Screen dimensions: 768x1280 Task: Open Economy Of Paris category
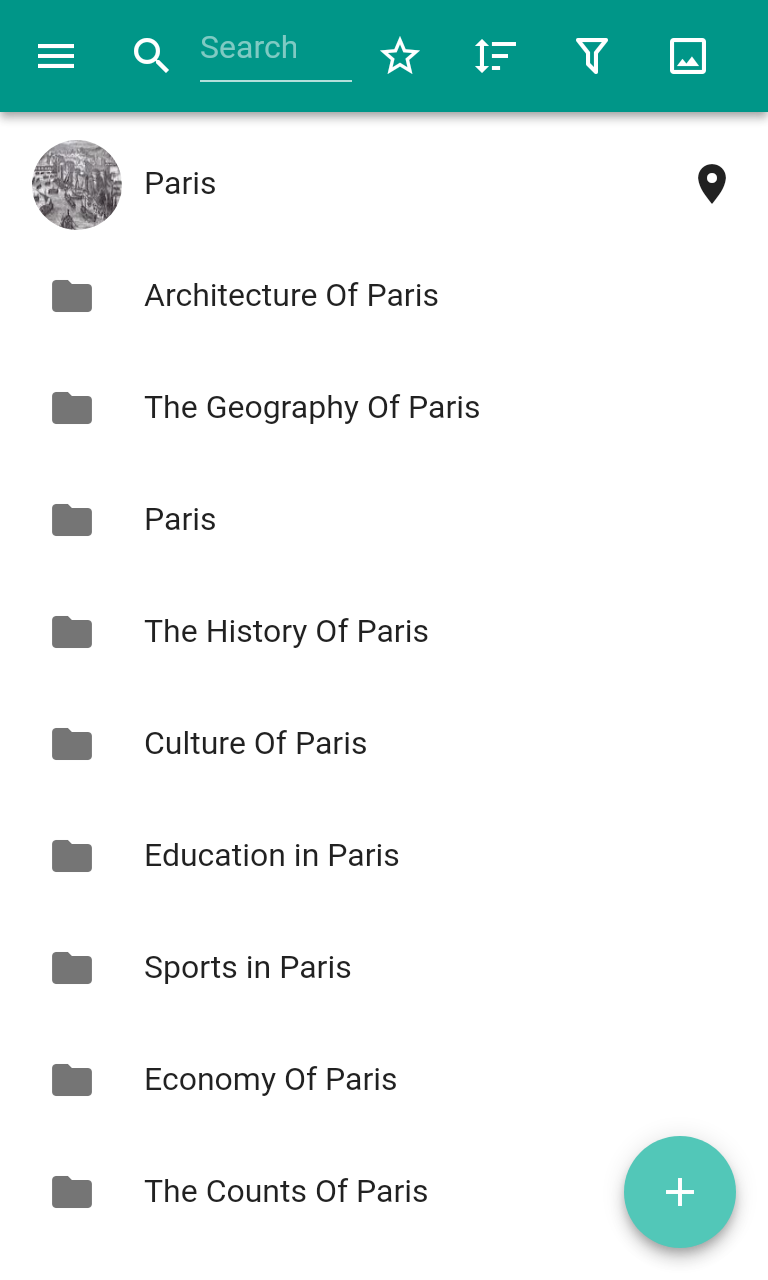270,1080
